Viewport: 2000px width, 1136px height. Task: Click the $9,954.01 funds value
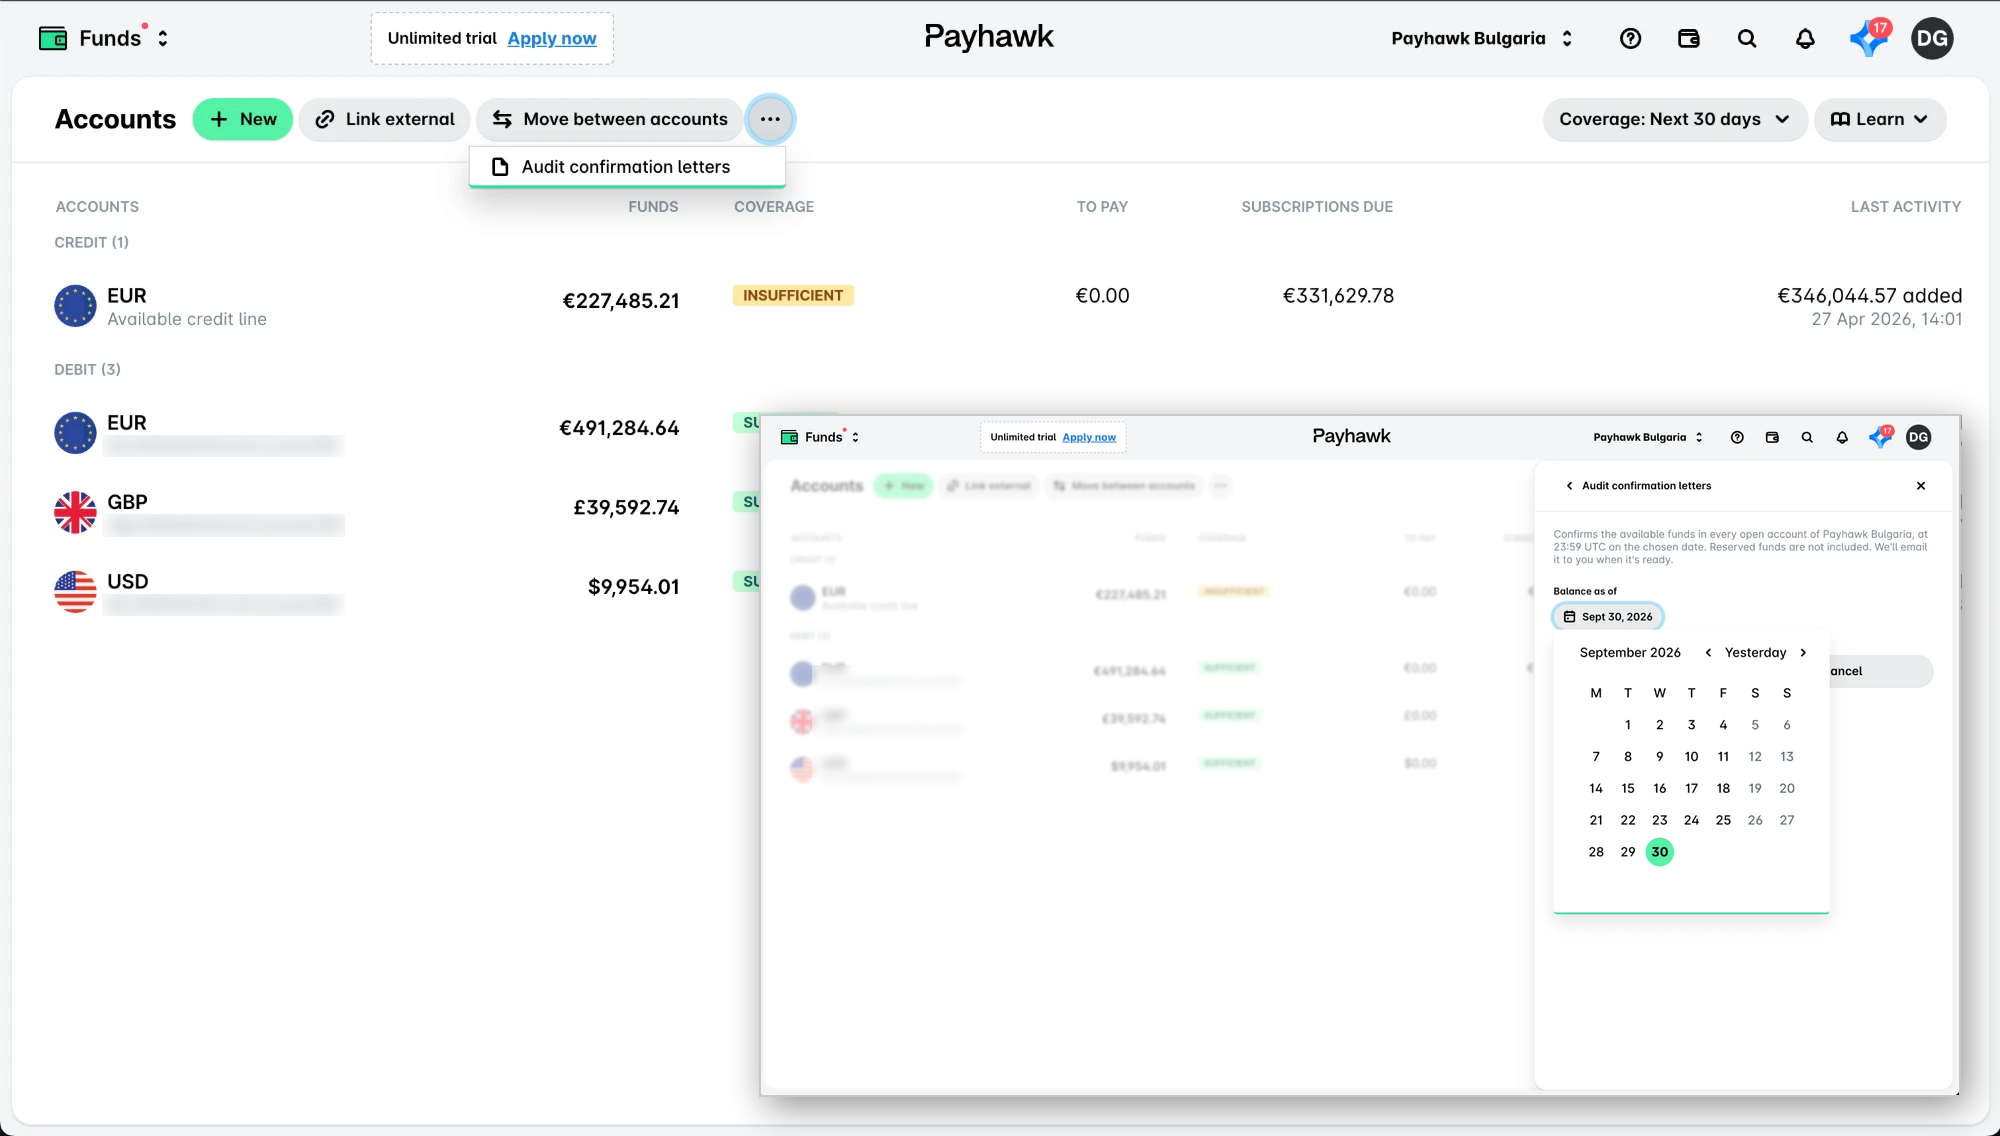633,587
